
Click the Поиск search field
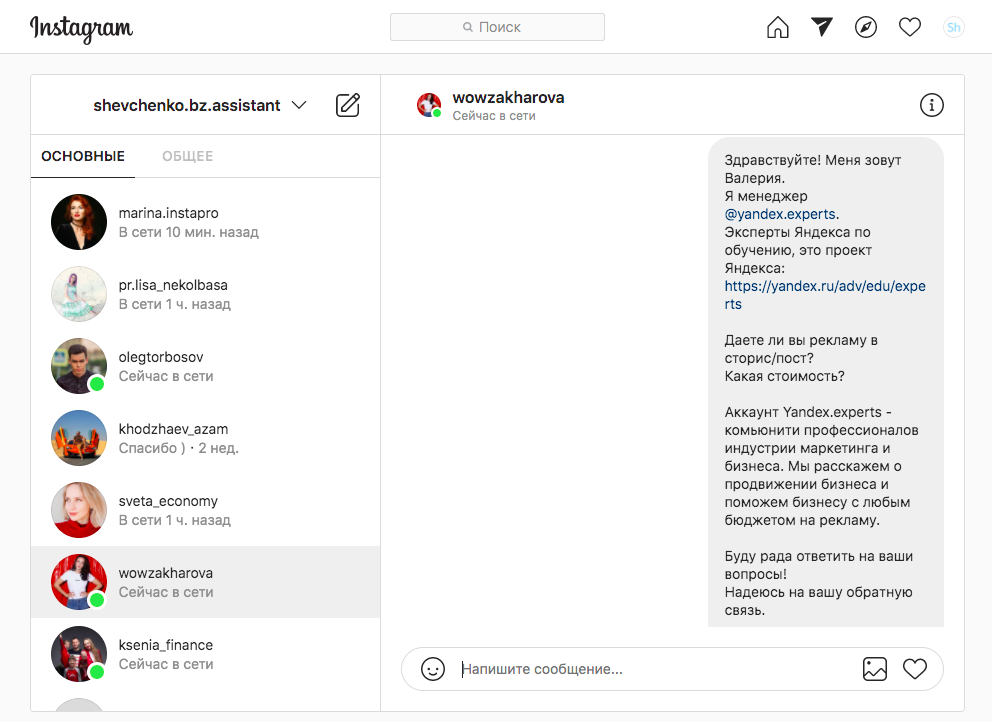(x=497, y=27)
